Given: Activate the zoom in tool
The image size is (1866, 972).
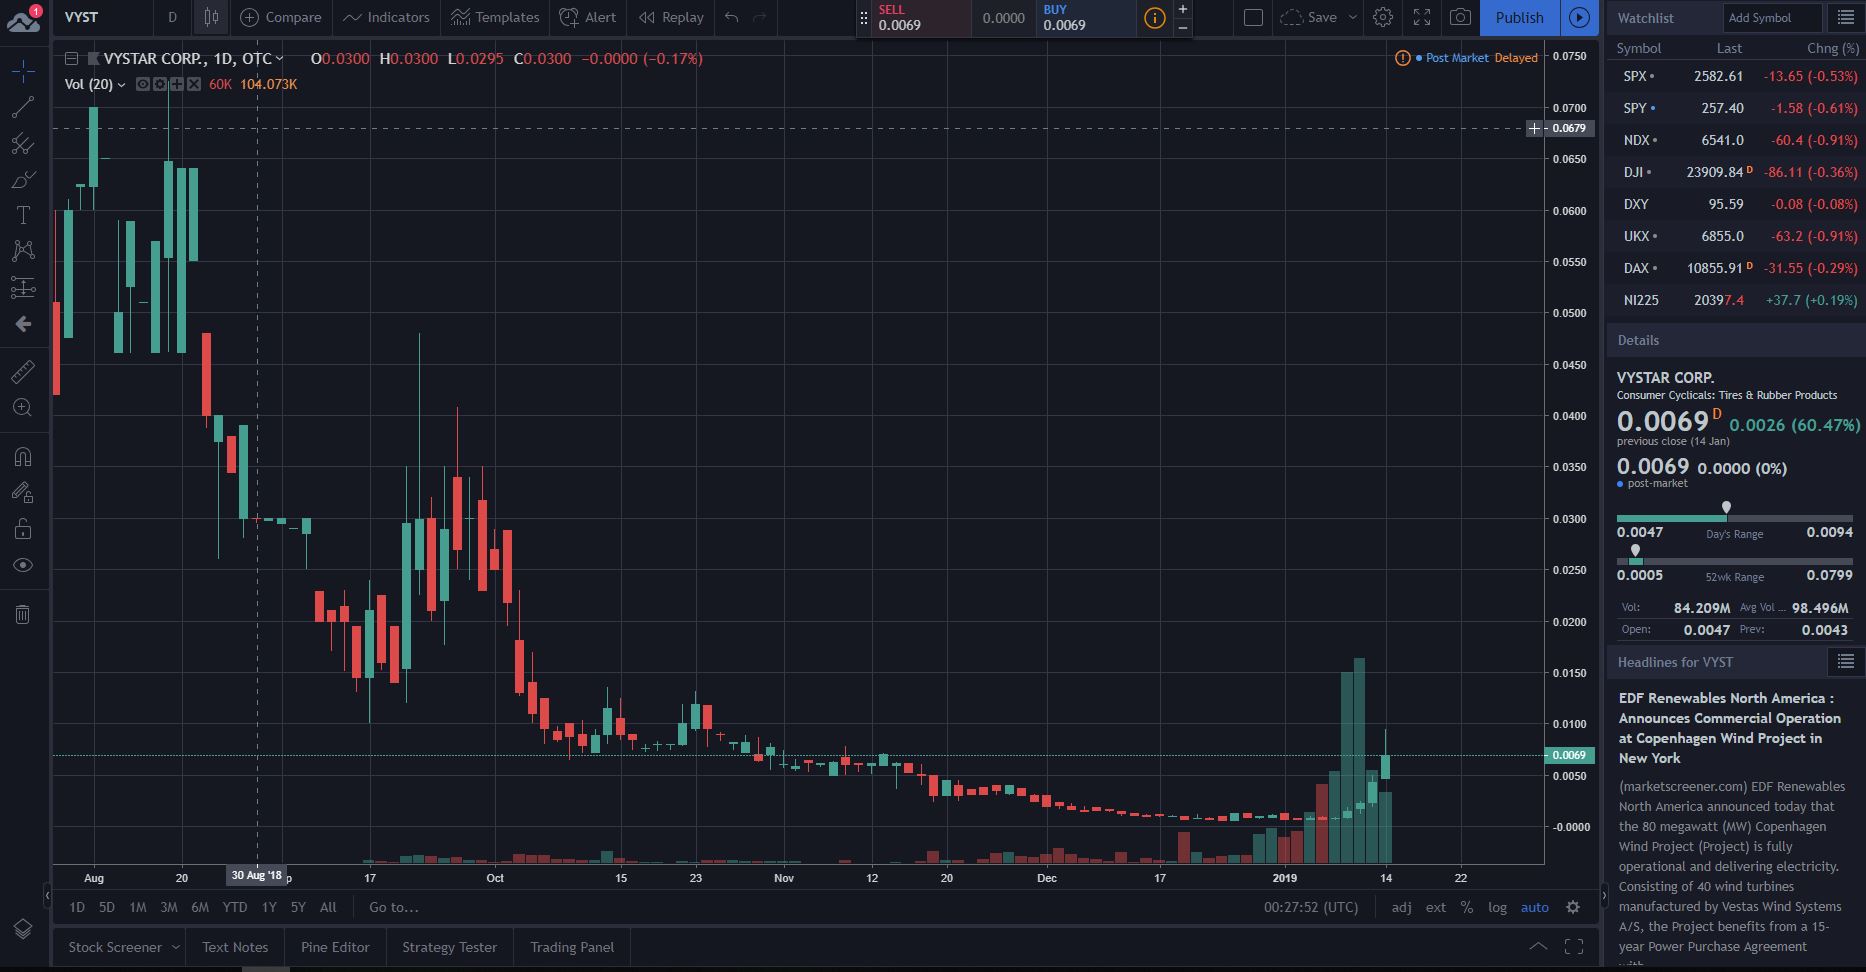Looking at the screenshot, I should (23, 408).
